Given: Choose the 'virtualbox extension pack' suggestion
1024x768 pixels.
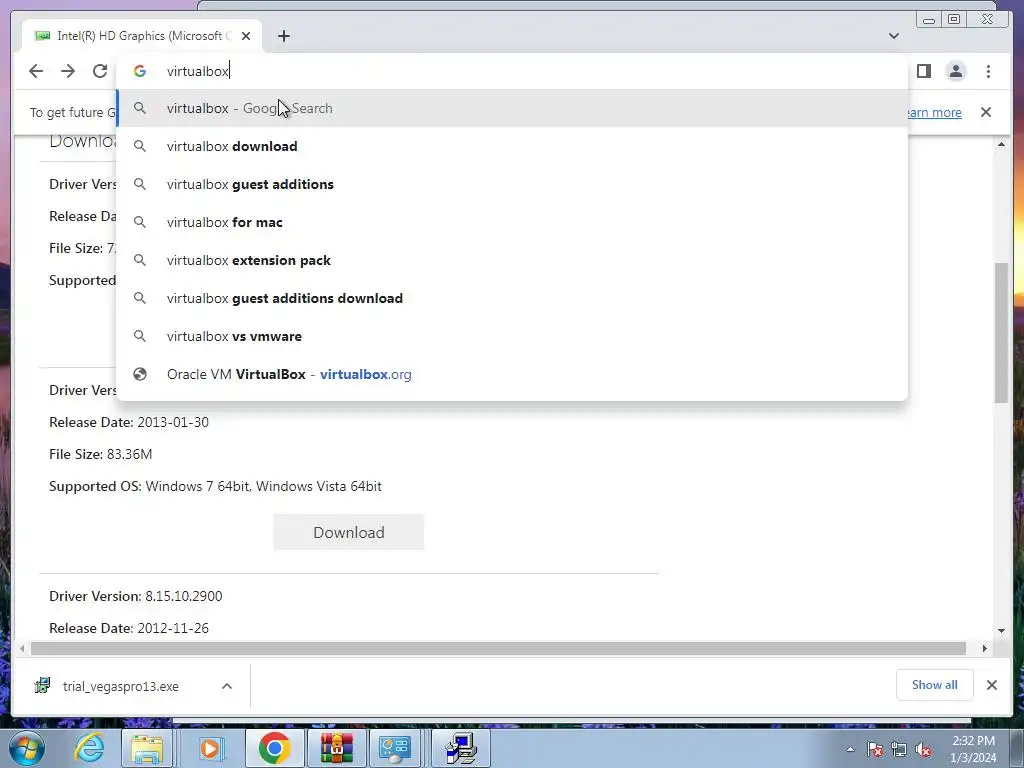Looking at the screenshot, I should point(511,260).
